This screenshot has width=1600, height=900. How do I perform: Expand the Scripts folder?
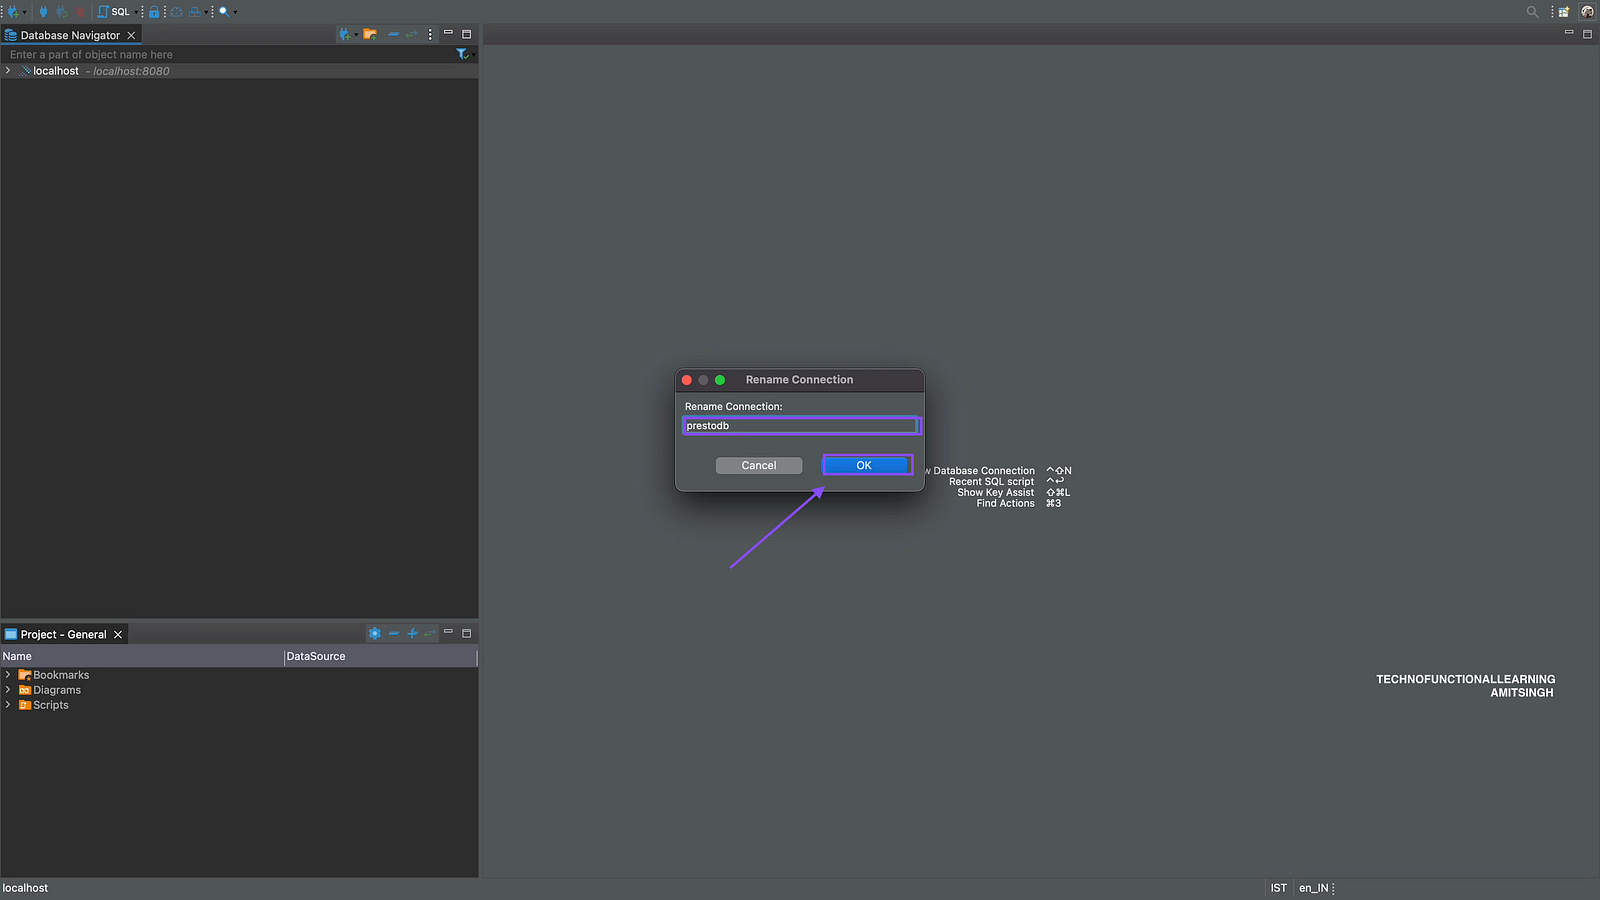pyautogui.click(x=8, y=705)
